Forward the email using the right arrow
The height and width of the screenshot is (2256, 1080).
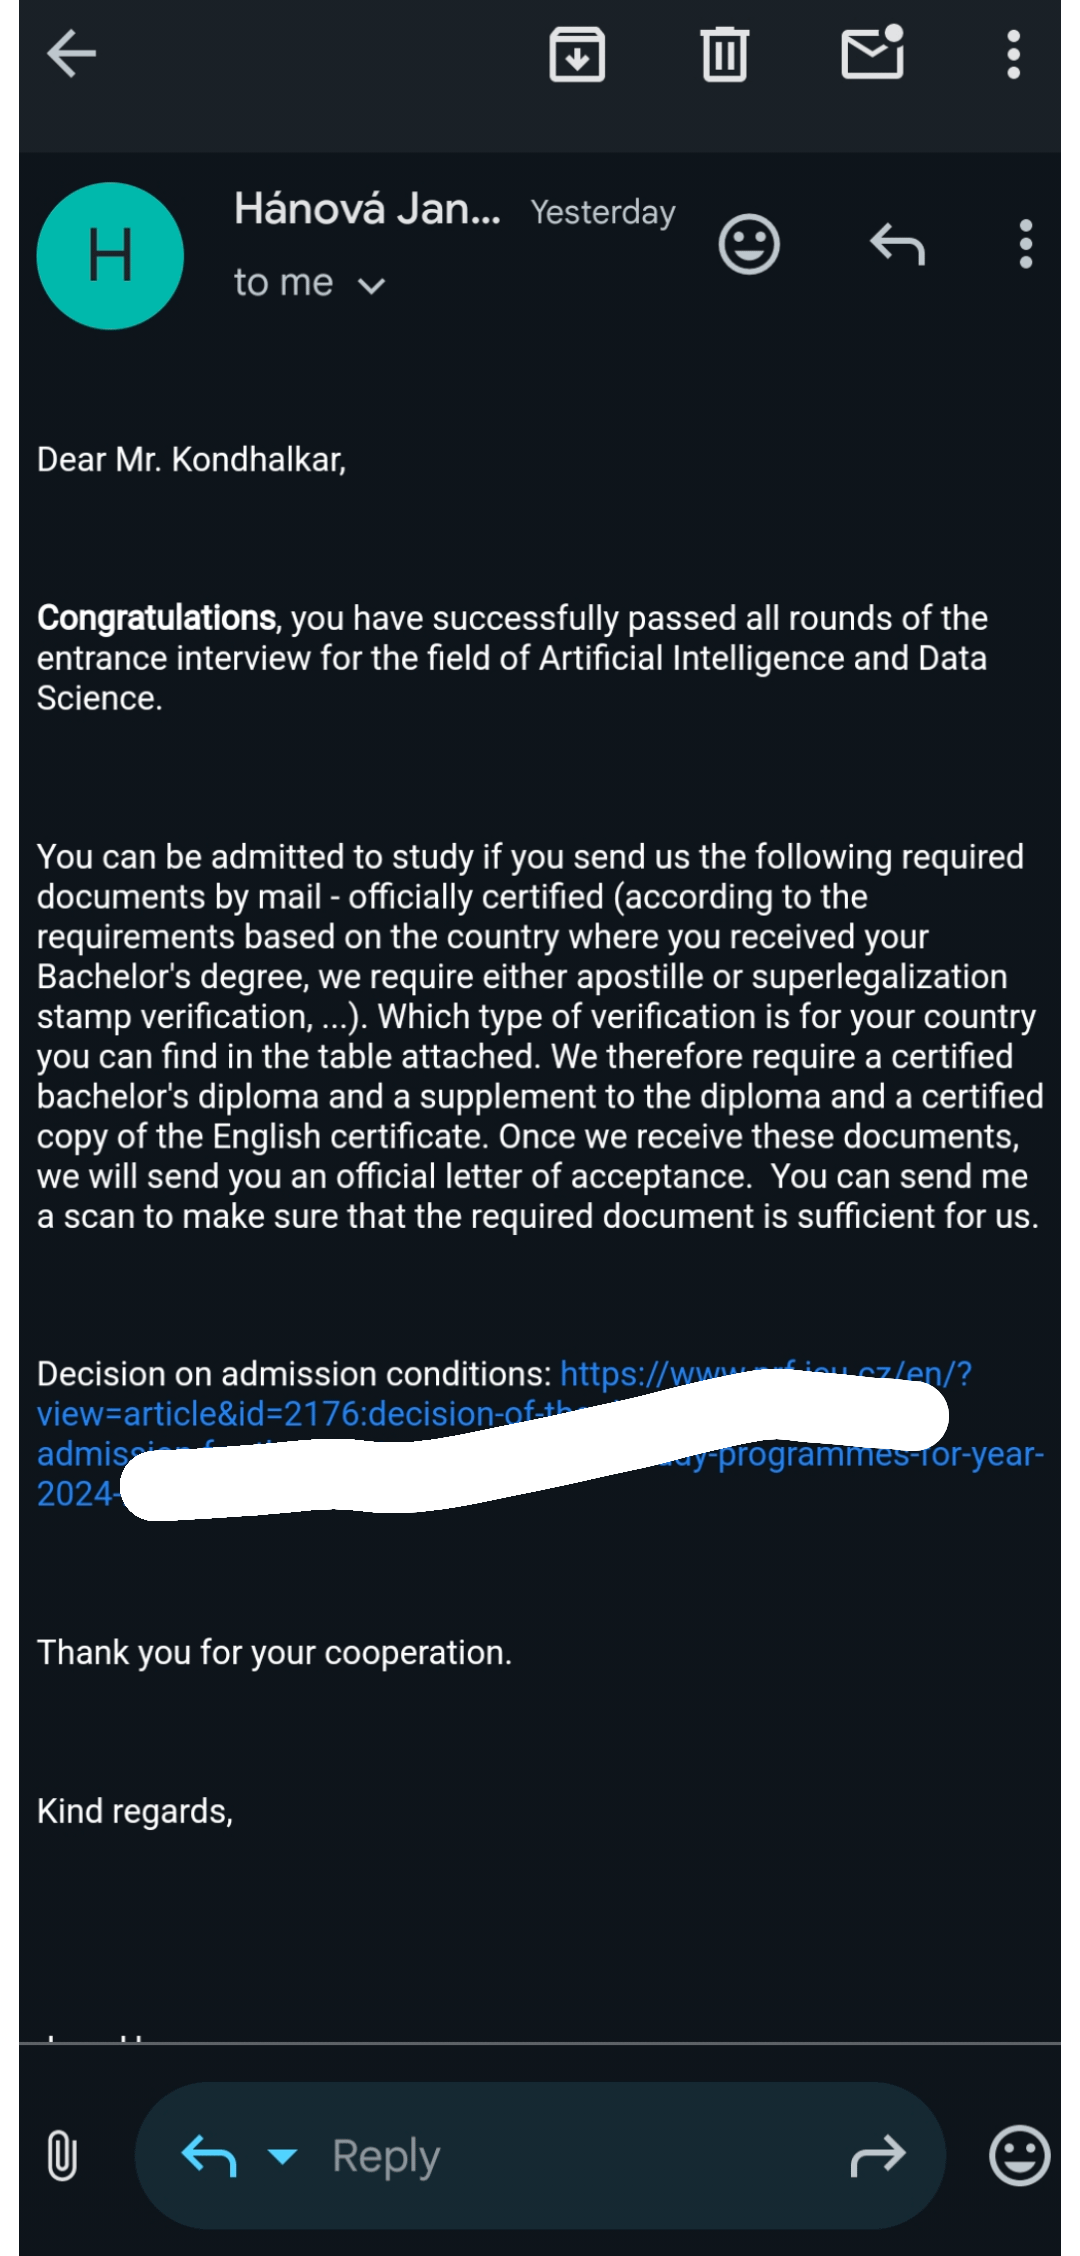[877, 2156]
